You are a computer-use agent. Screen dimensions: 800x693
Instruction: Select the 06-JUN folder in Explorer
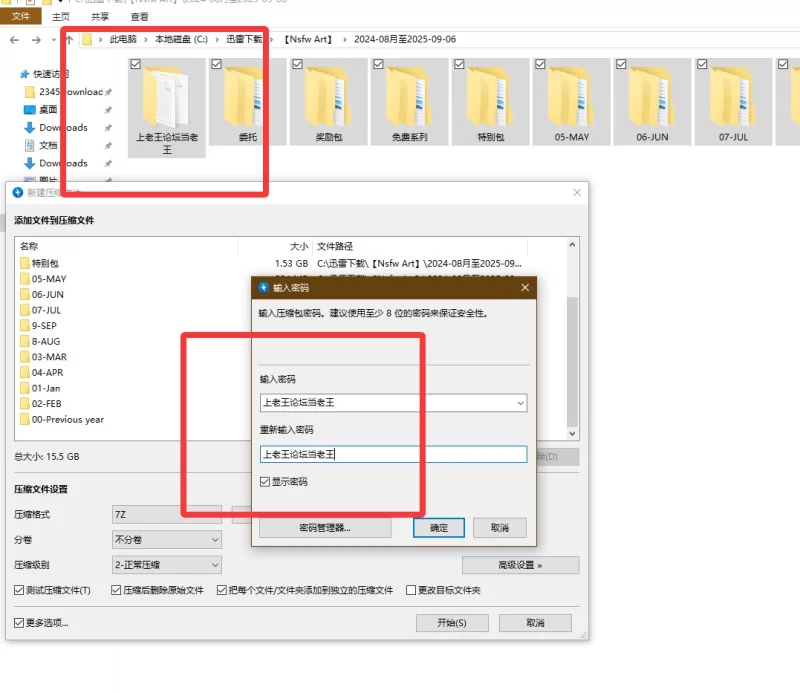point(652,102)
